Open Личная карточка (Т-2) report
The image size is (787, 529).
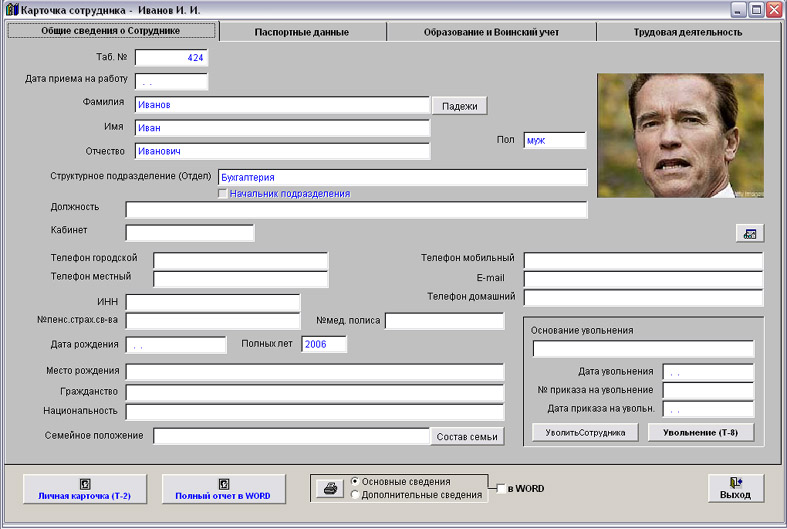click(85, 488)
